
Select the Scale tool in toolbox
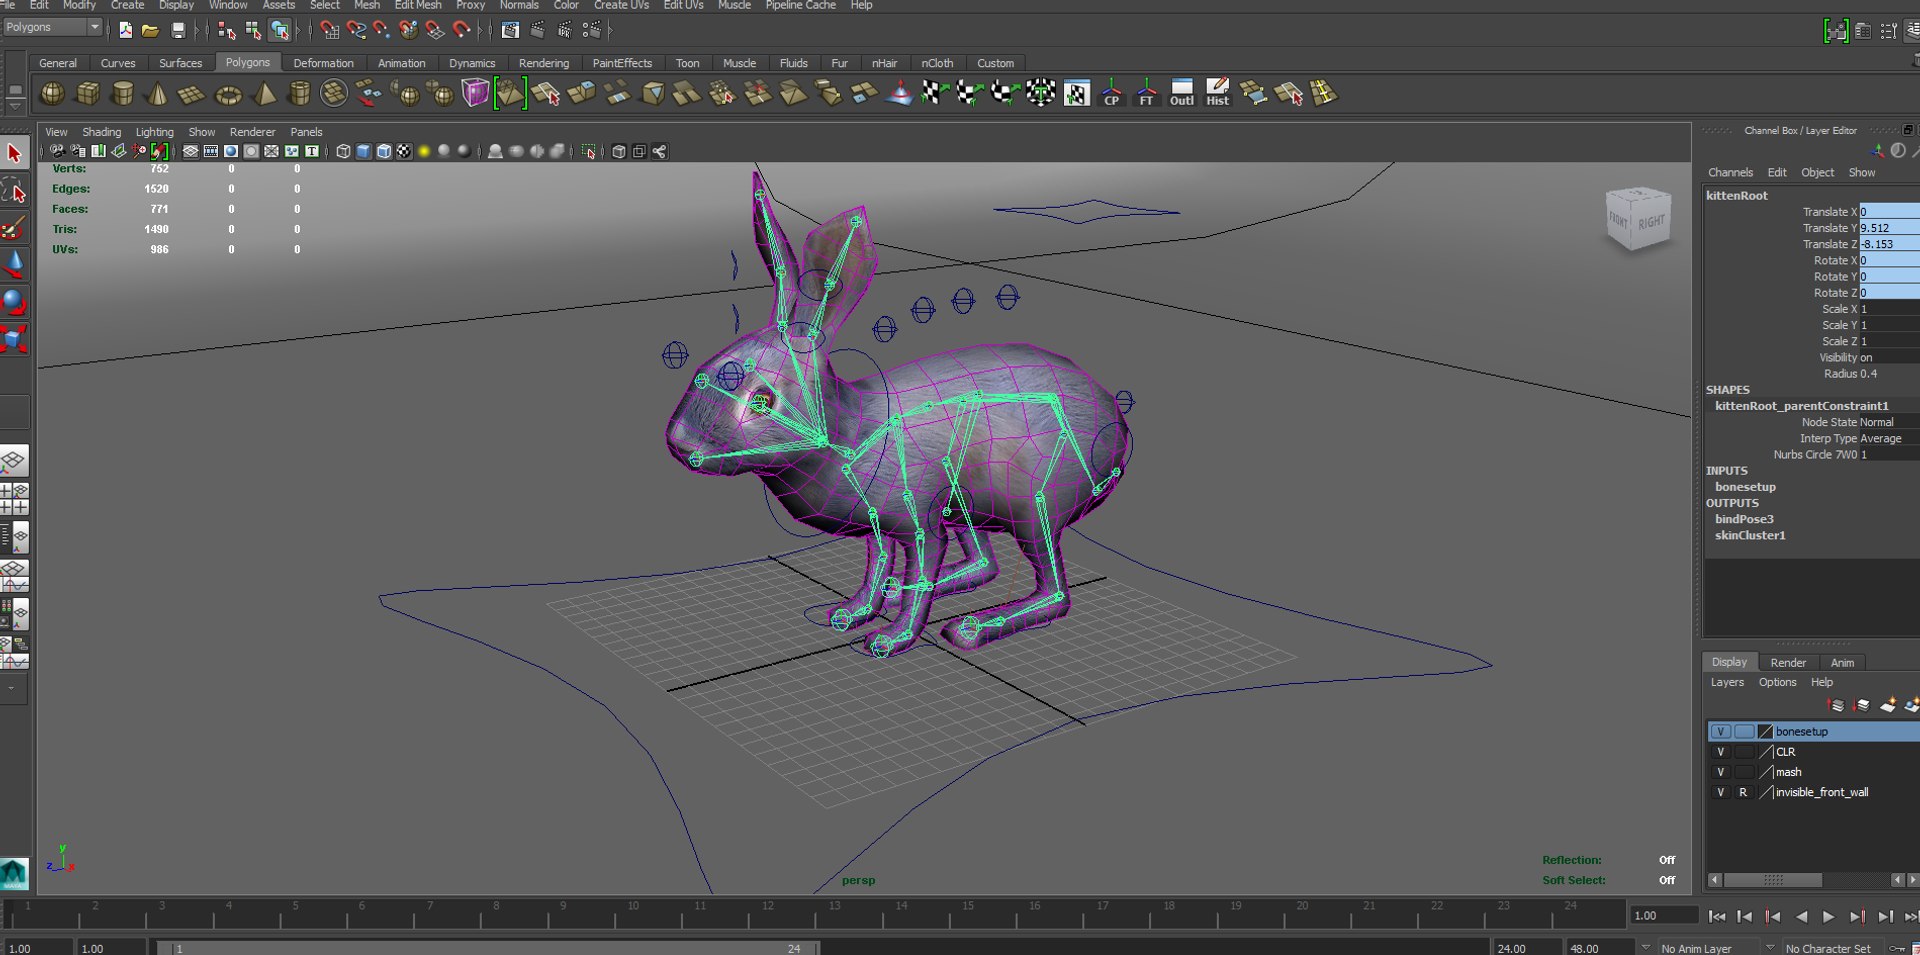(x=14, y=338)
